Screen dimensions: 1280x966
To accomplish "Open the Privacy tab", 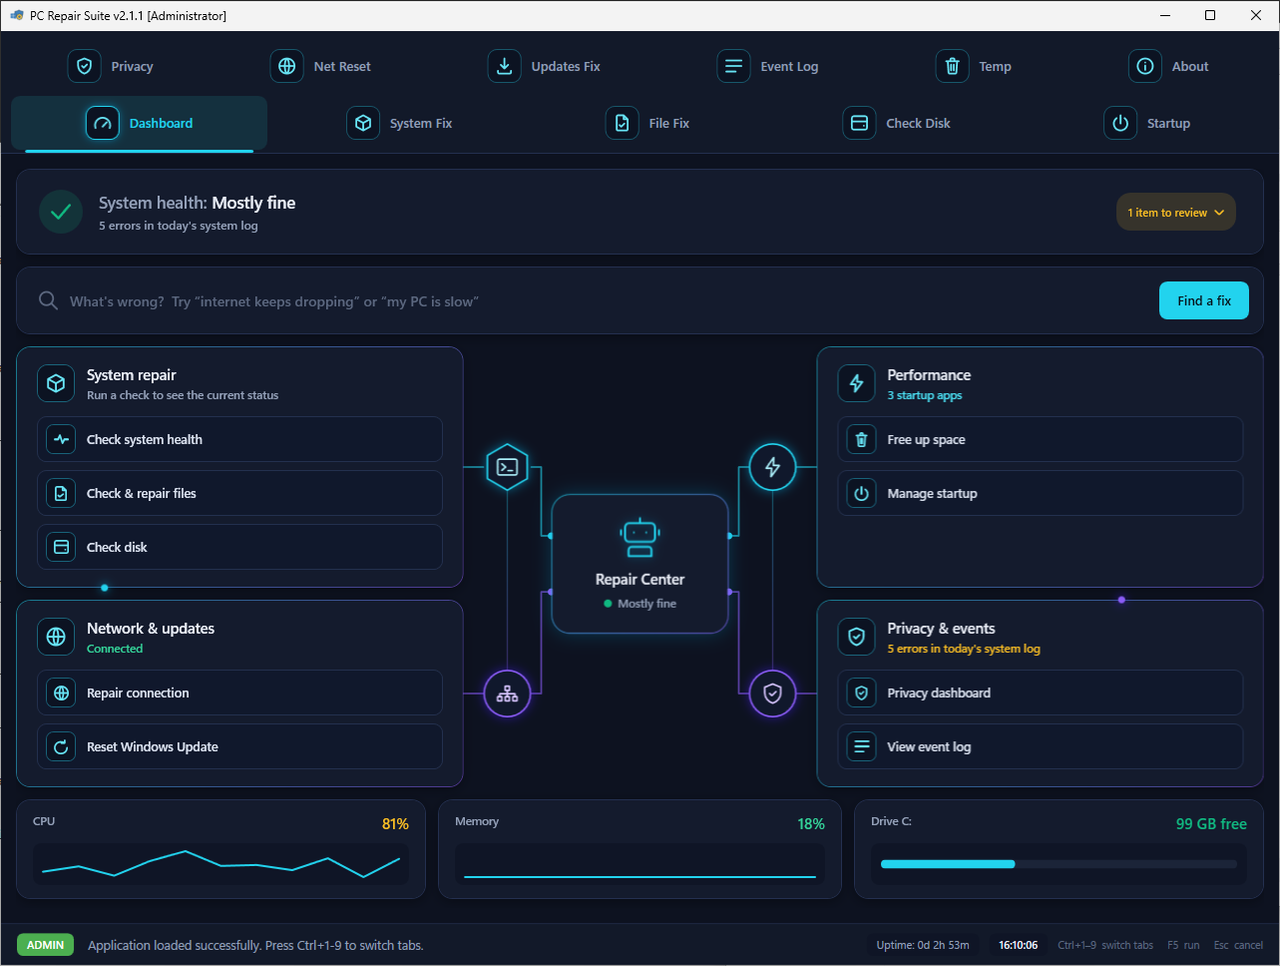I will [x=111, y=66].
